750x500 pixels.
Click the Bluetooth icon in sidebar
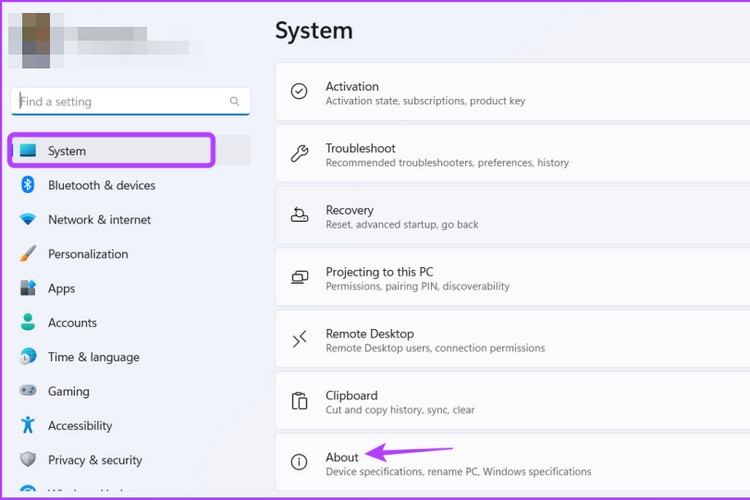[28, 185]
